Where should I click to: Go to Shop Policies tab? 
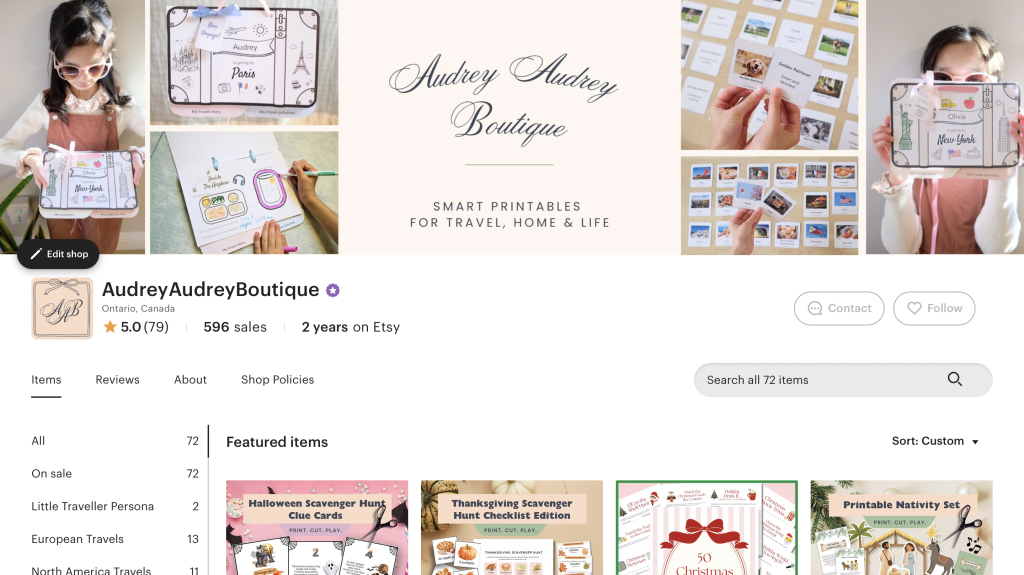[278, 380]
